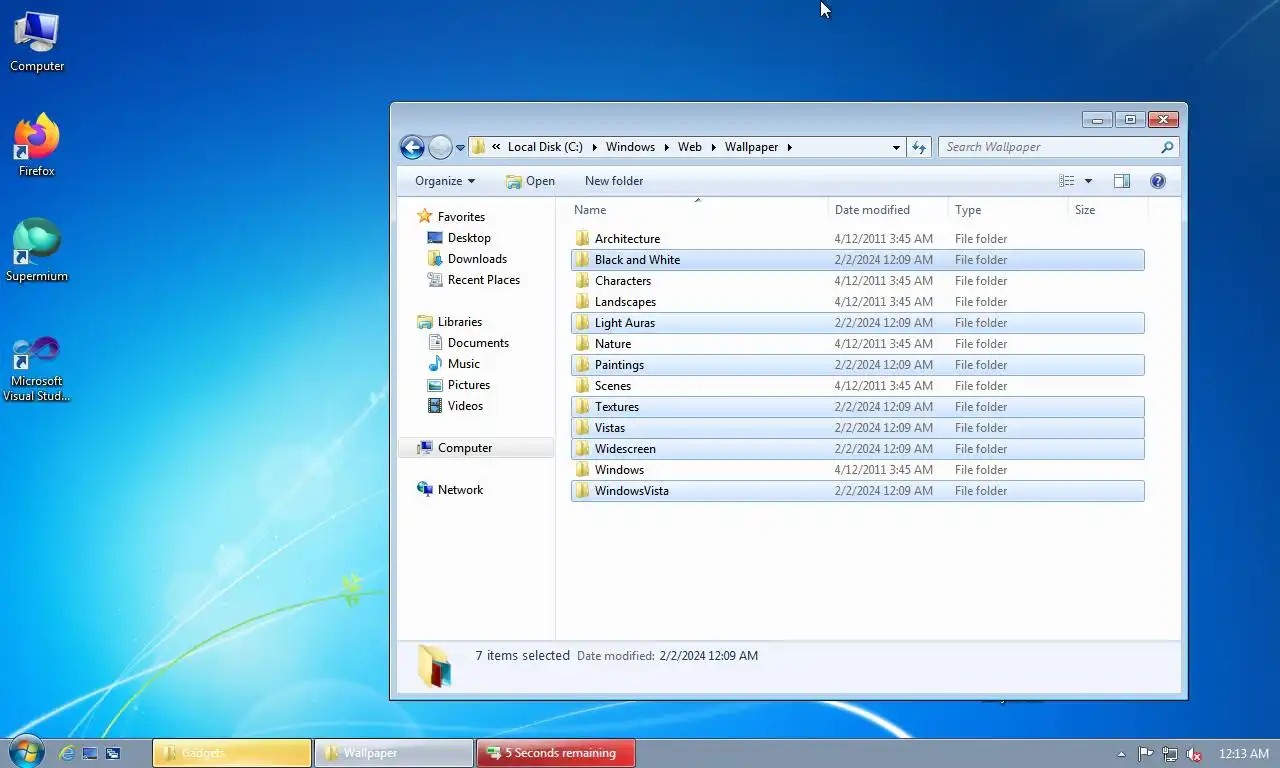Show hidden parent folders via double chevron

[x=496, y=147]
